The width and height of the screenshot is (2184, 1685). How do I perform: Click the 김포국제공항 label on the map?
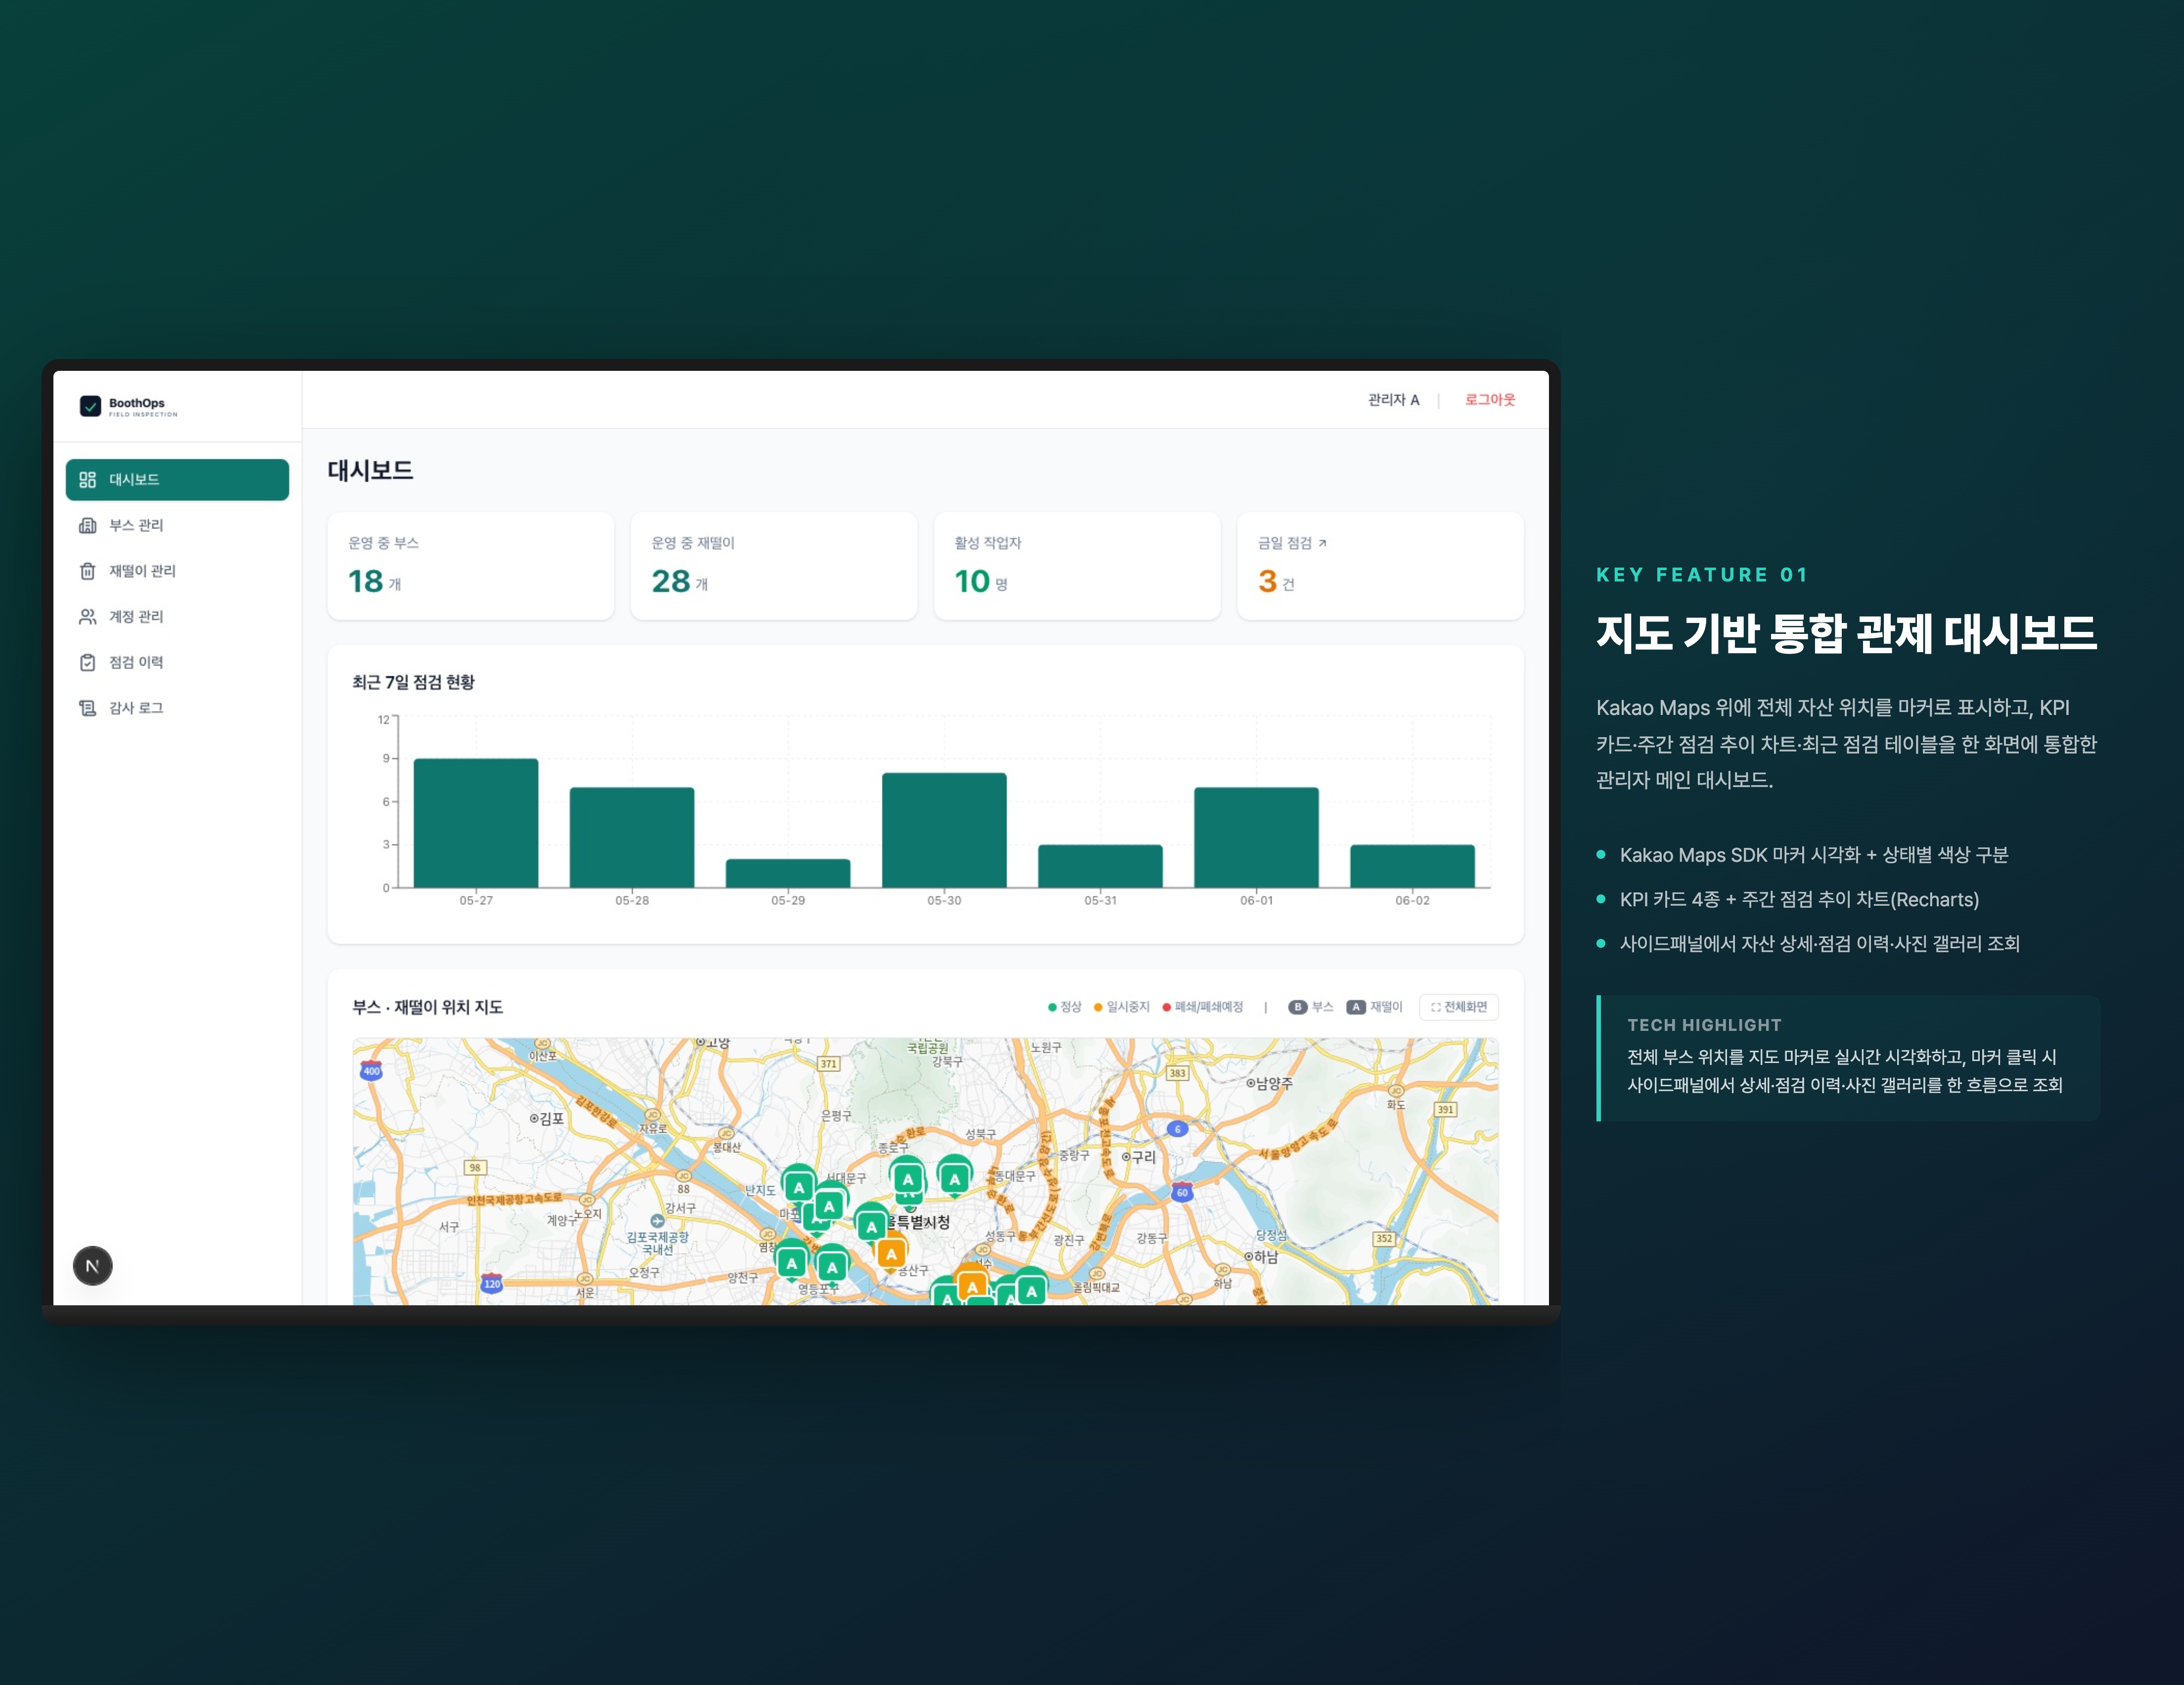[x=657, y=1243]
